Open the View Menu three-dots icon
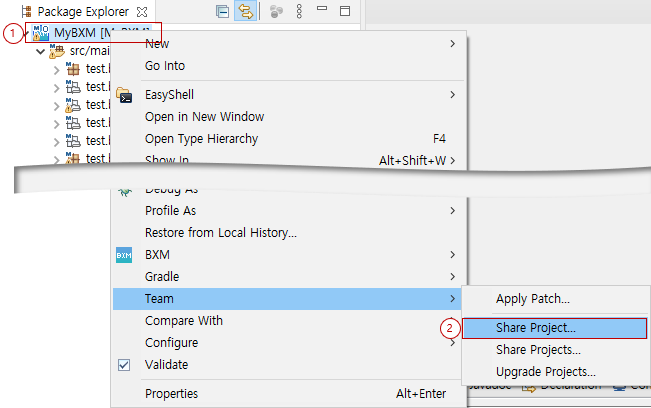Image resolution: width=651 pixels, height=408 pixels. coord(298,11)
